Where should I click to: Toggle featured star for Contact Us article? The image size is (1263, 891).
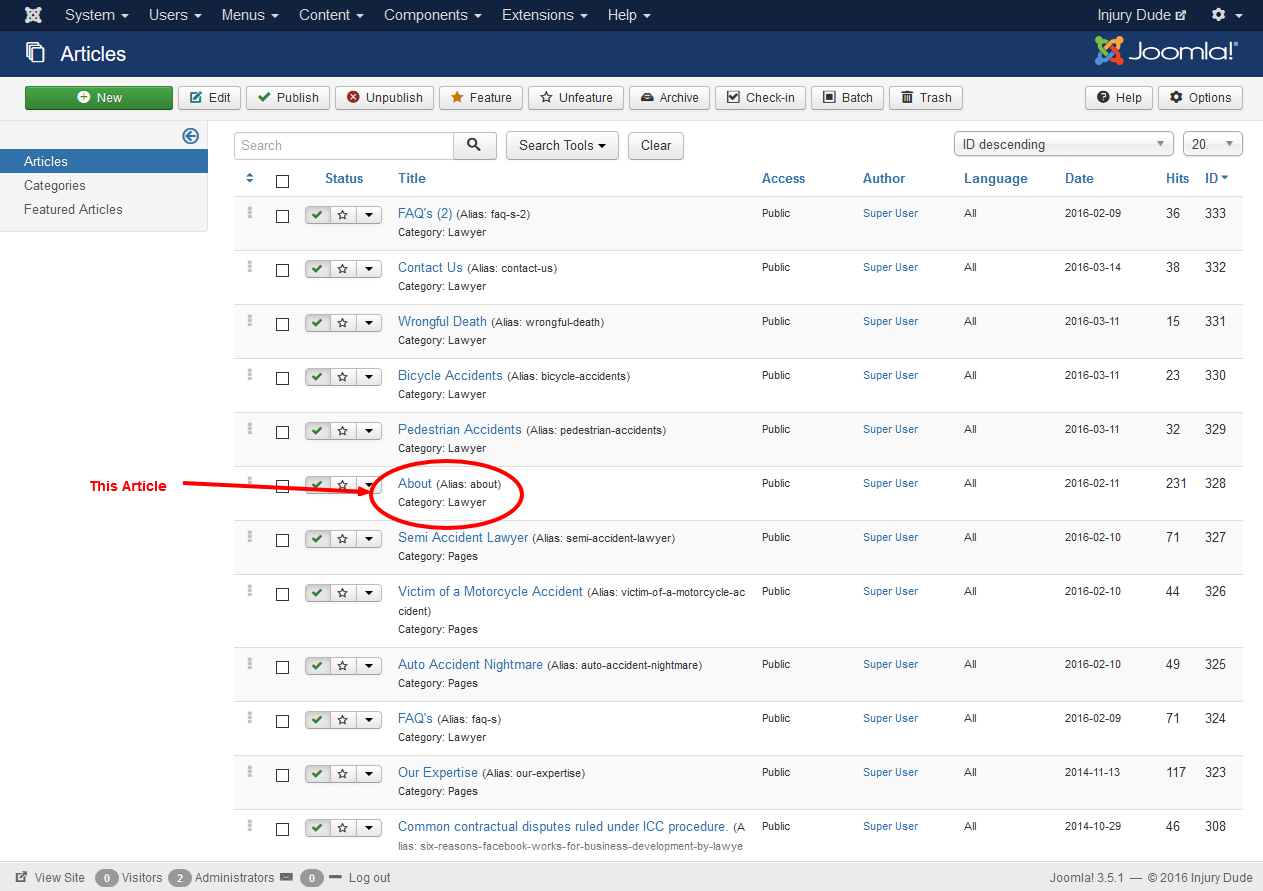[343, 269]
